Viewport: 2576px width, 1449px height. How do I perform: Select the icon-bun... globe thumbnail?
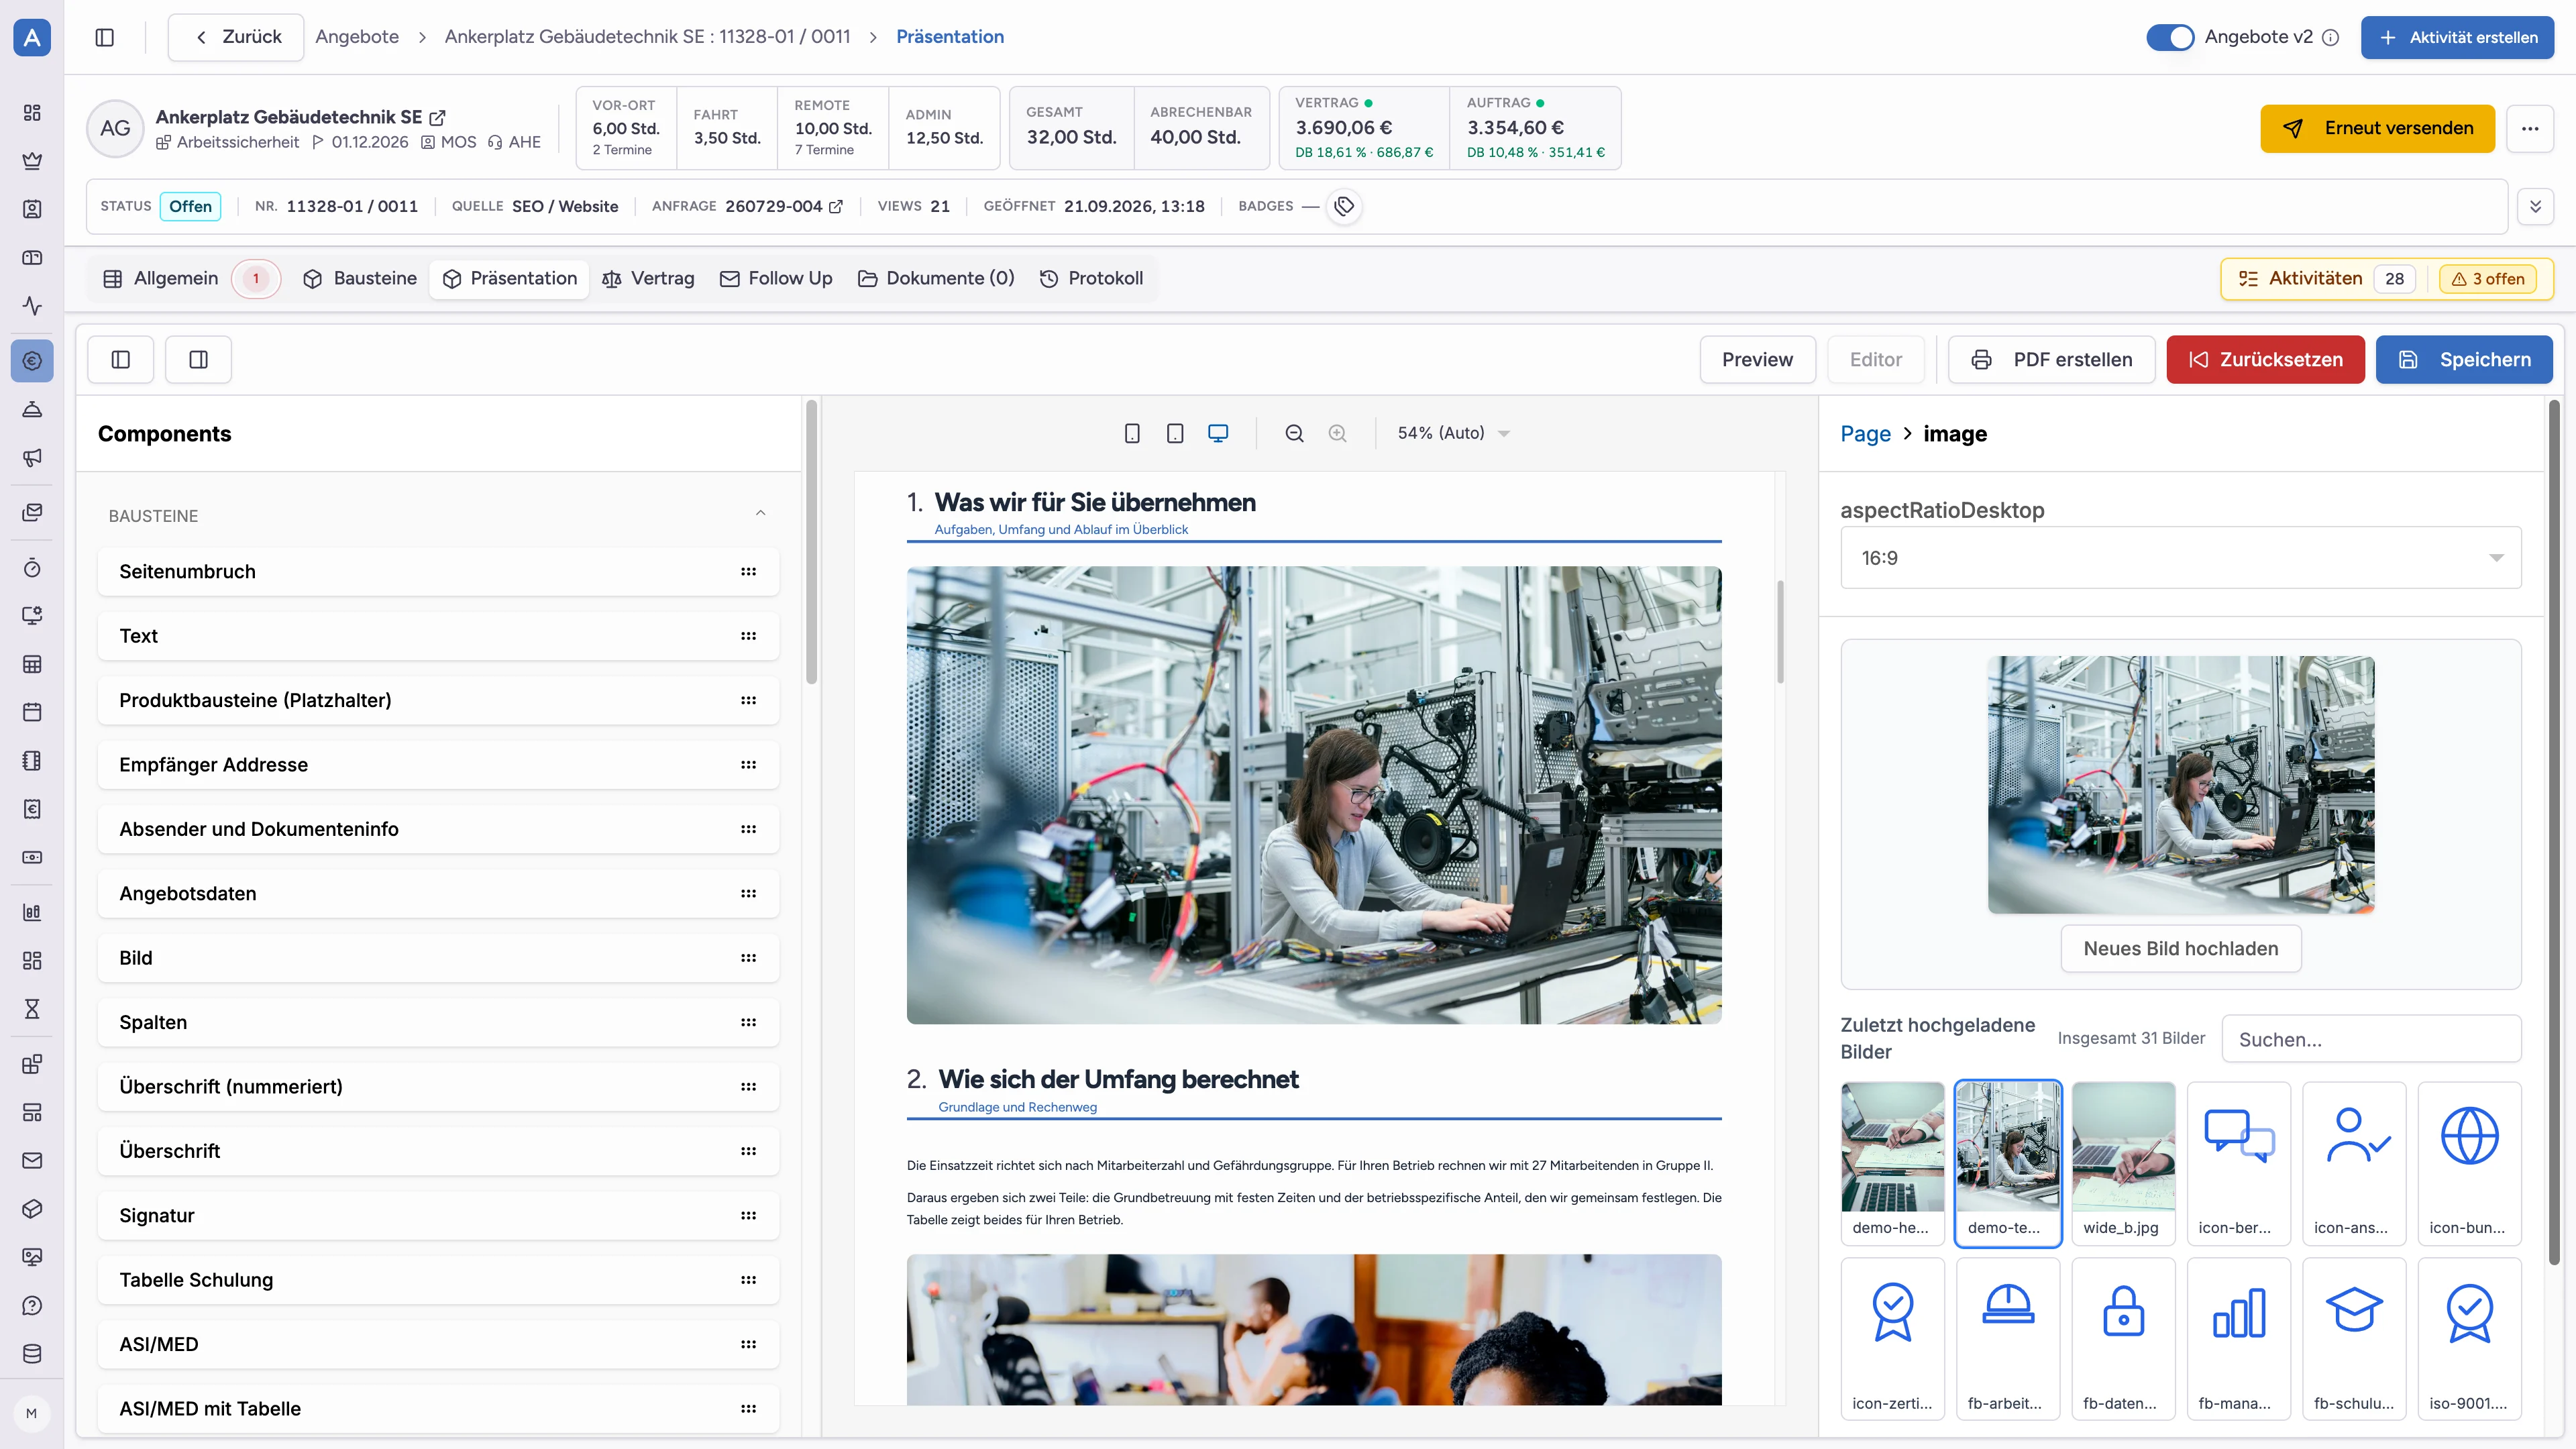(2469, 1164)
